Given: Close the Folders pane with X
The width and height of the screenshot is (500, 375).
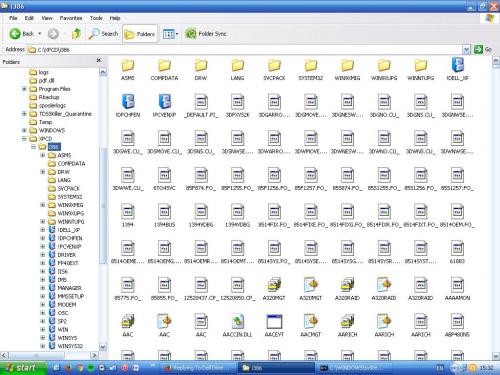Looking at the screenshot, I should [98, 60].
